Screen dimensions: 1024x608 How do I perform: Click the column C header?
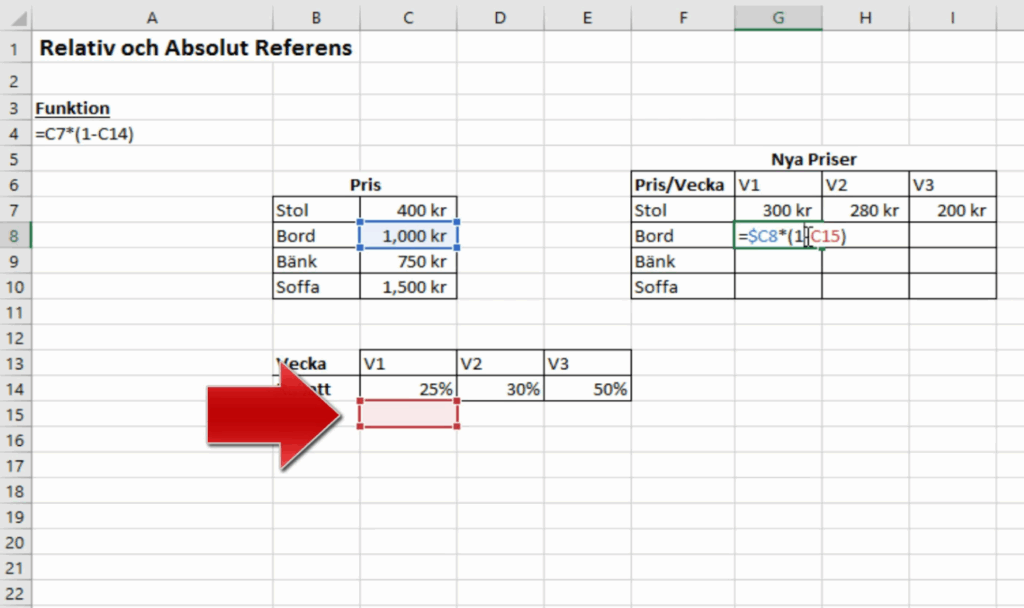coord(408,16)
